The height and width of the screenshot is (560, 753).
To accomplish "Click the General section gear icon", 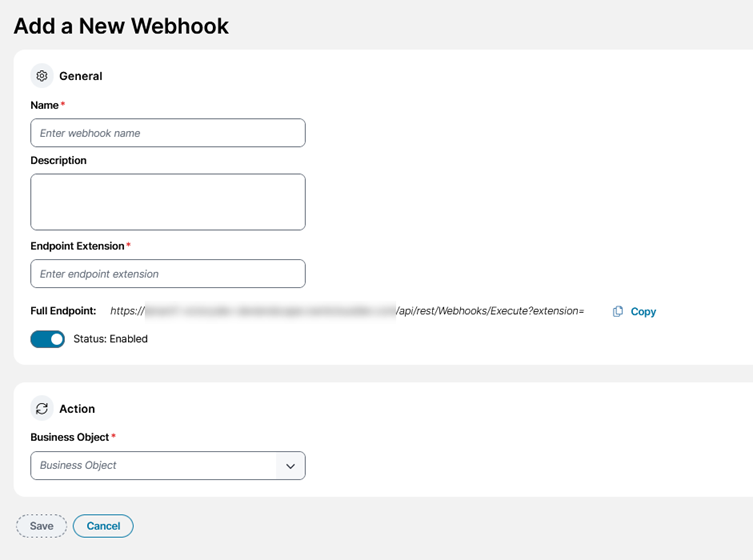I will (x=42, y=76).
